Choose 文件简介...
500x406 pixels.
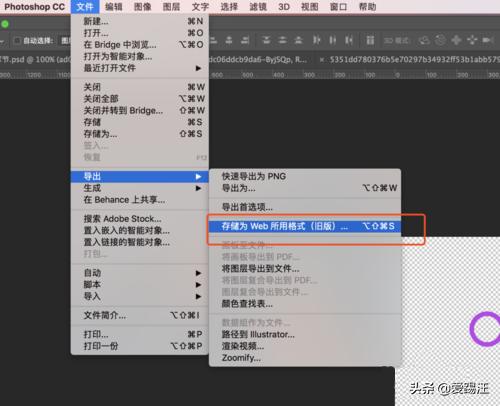pos(140,315)
